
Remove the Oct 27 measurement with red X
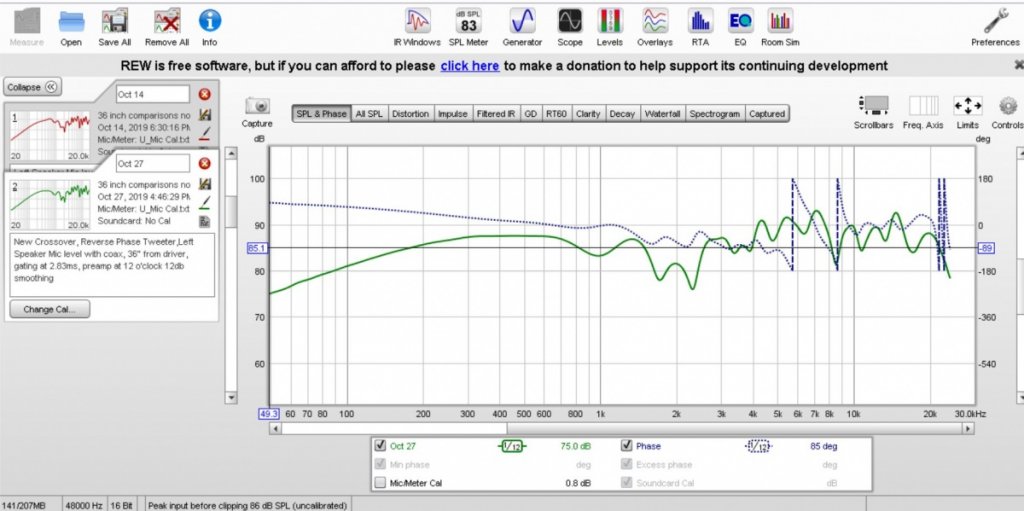[204, 163]
